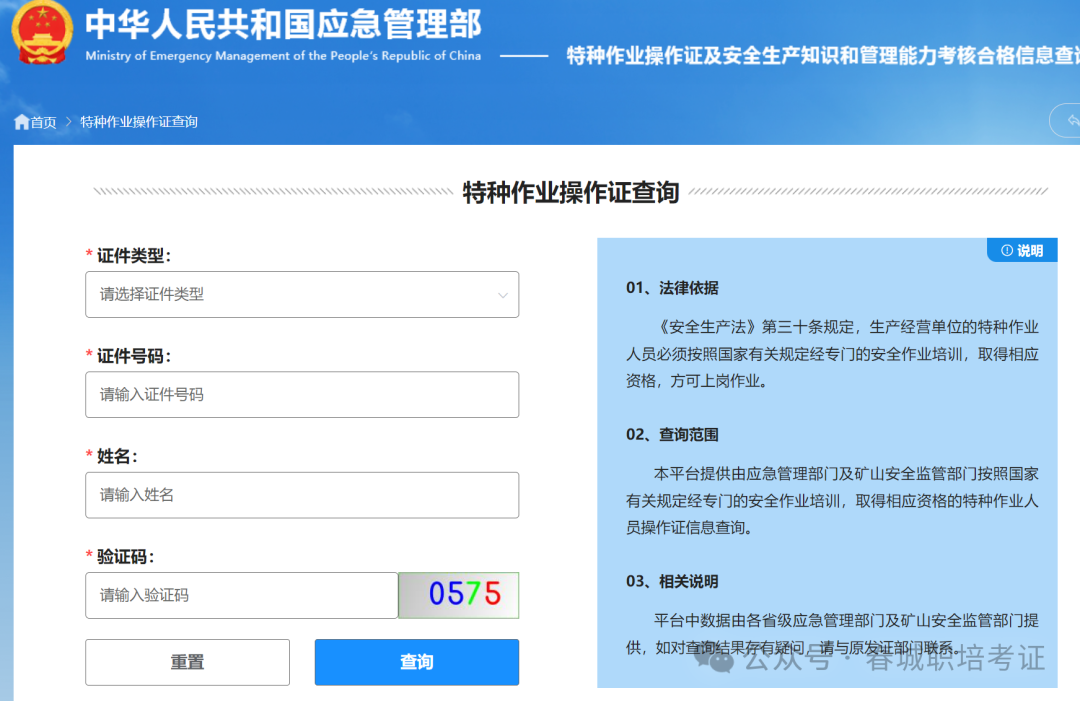Click 特种作业操作证查询 breadcrumb link
1080x701 pixels.
(x=138, y=122)
